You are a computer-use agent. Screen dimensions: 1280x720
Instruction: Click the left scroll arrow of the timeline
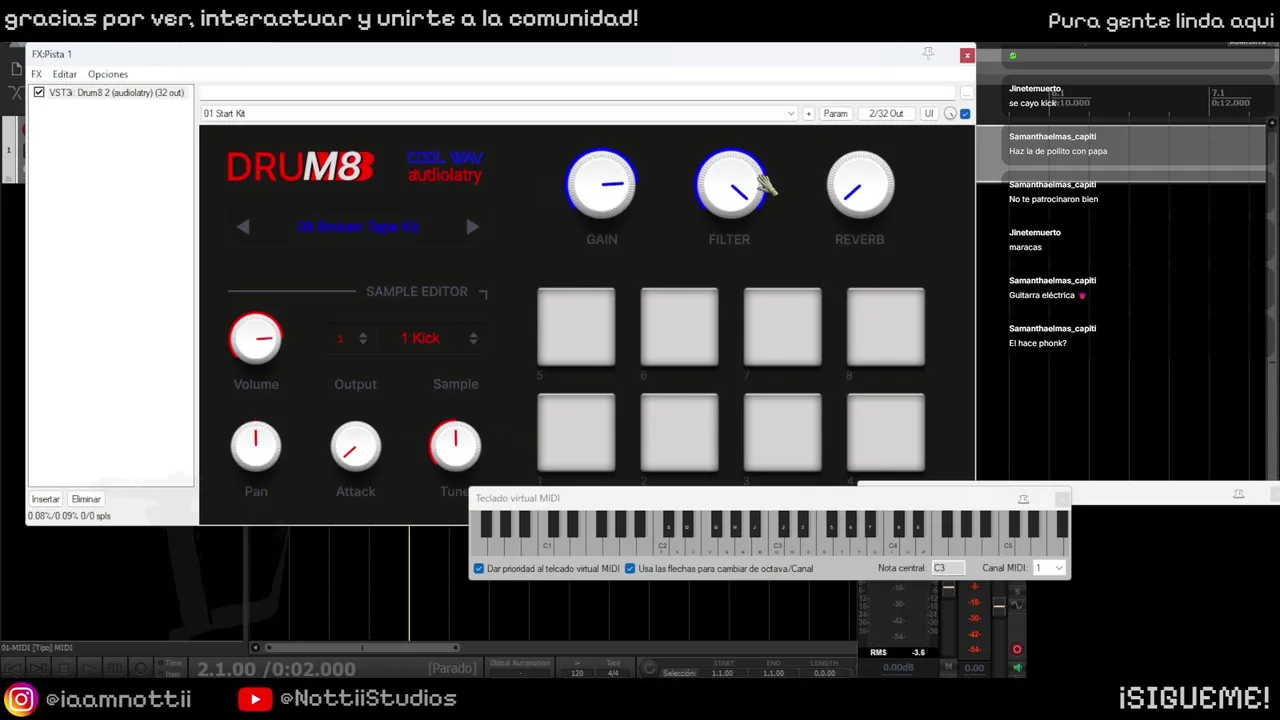[x=255, y=647]
